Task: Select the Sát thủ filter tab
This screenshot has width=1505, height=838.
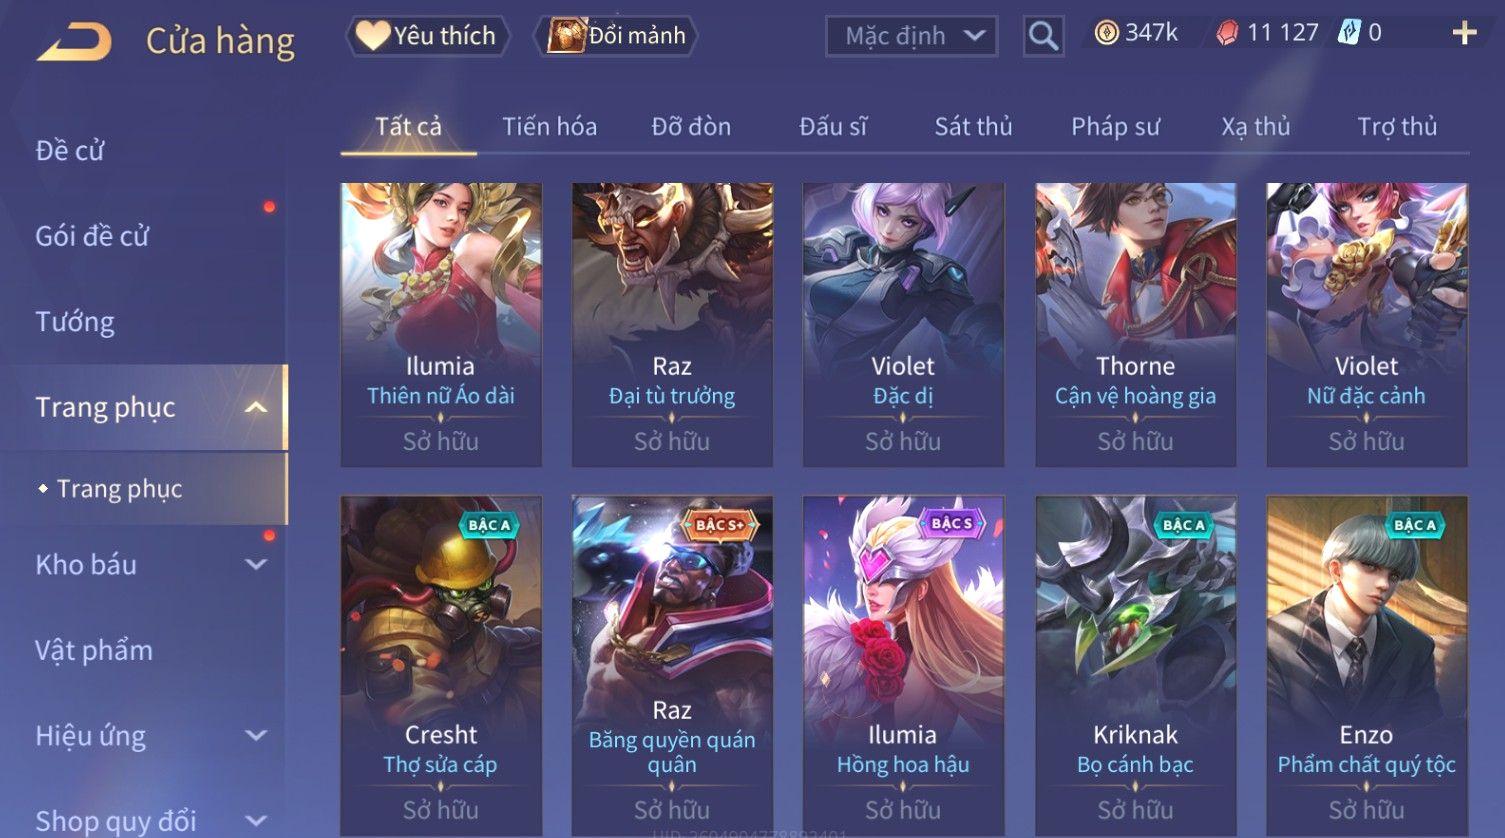Action: tap(973, 127)
